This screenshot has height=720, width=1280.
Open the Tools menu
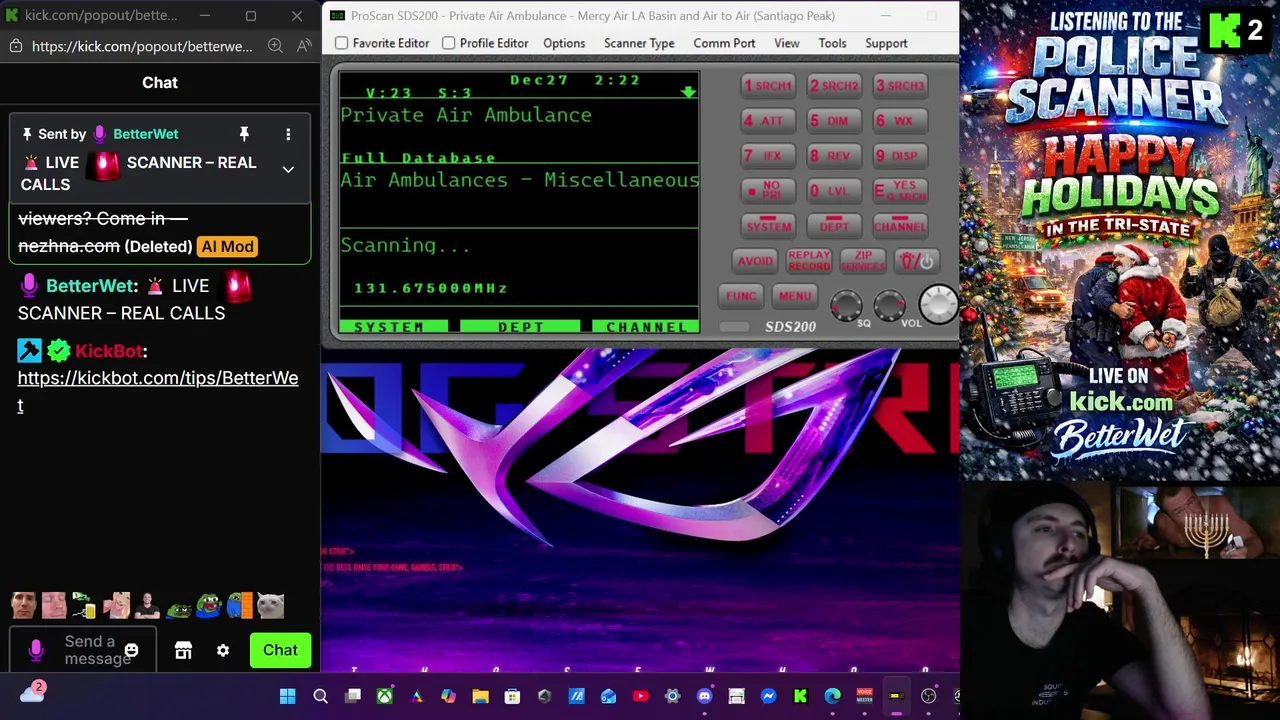coord(832,43)
